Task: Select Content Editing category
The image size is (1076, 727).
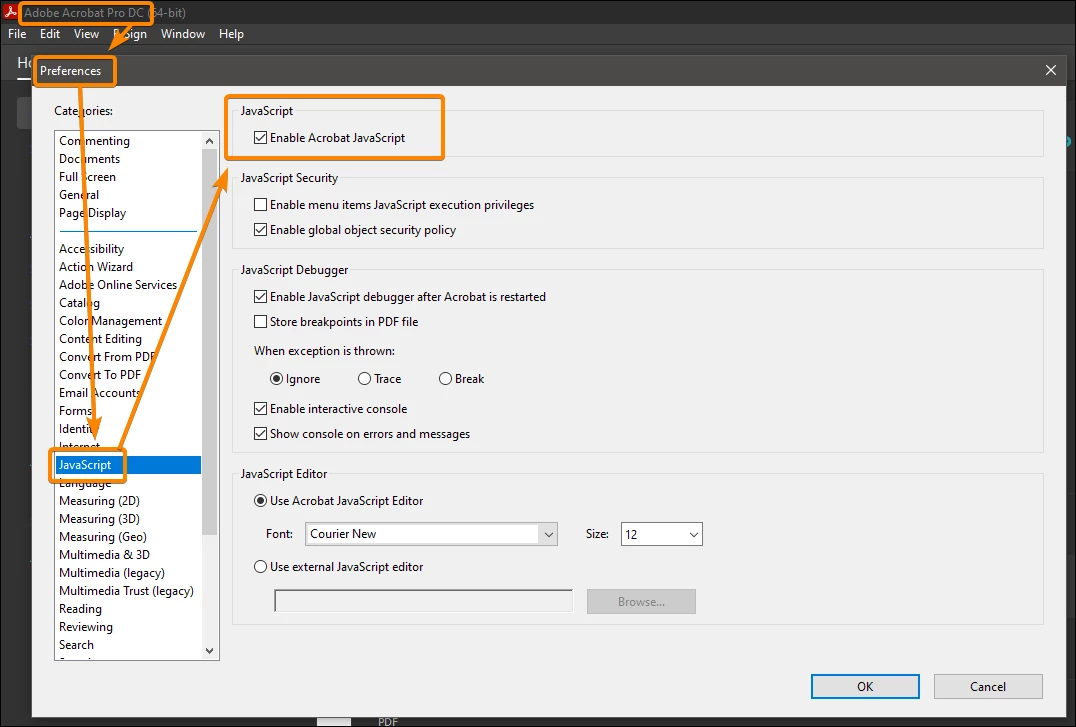Action: 100,338
